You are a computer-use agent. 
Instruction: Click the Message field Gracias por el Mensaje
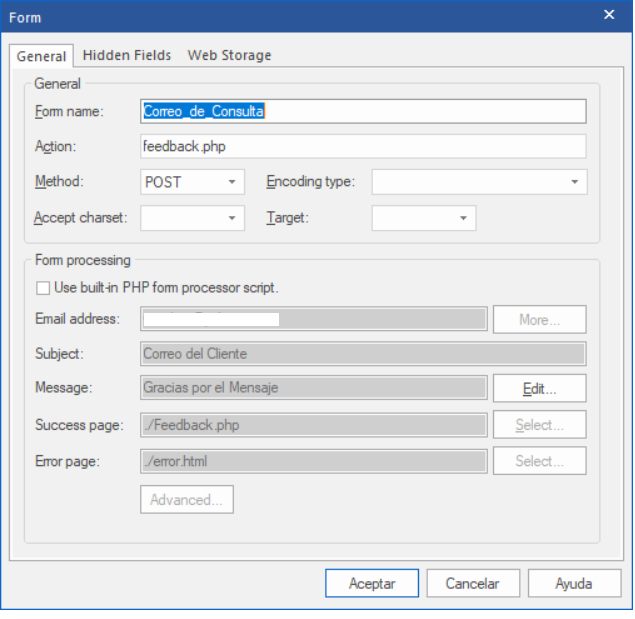(314, 388)
